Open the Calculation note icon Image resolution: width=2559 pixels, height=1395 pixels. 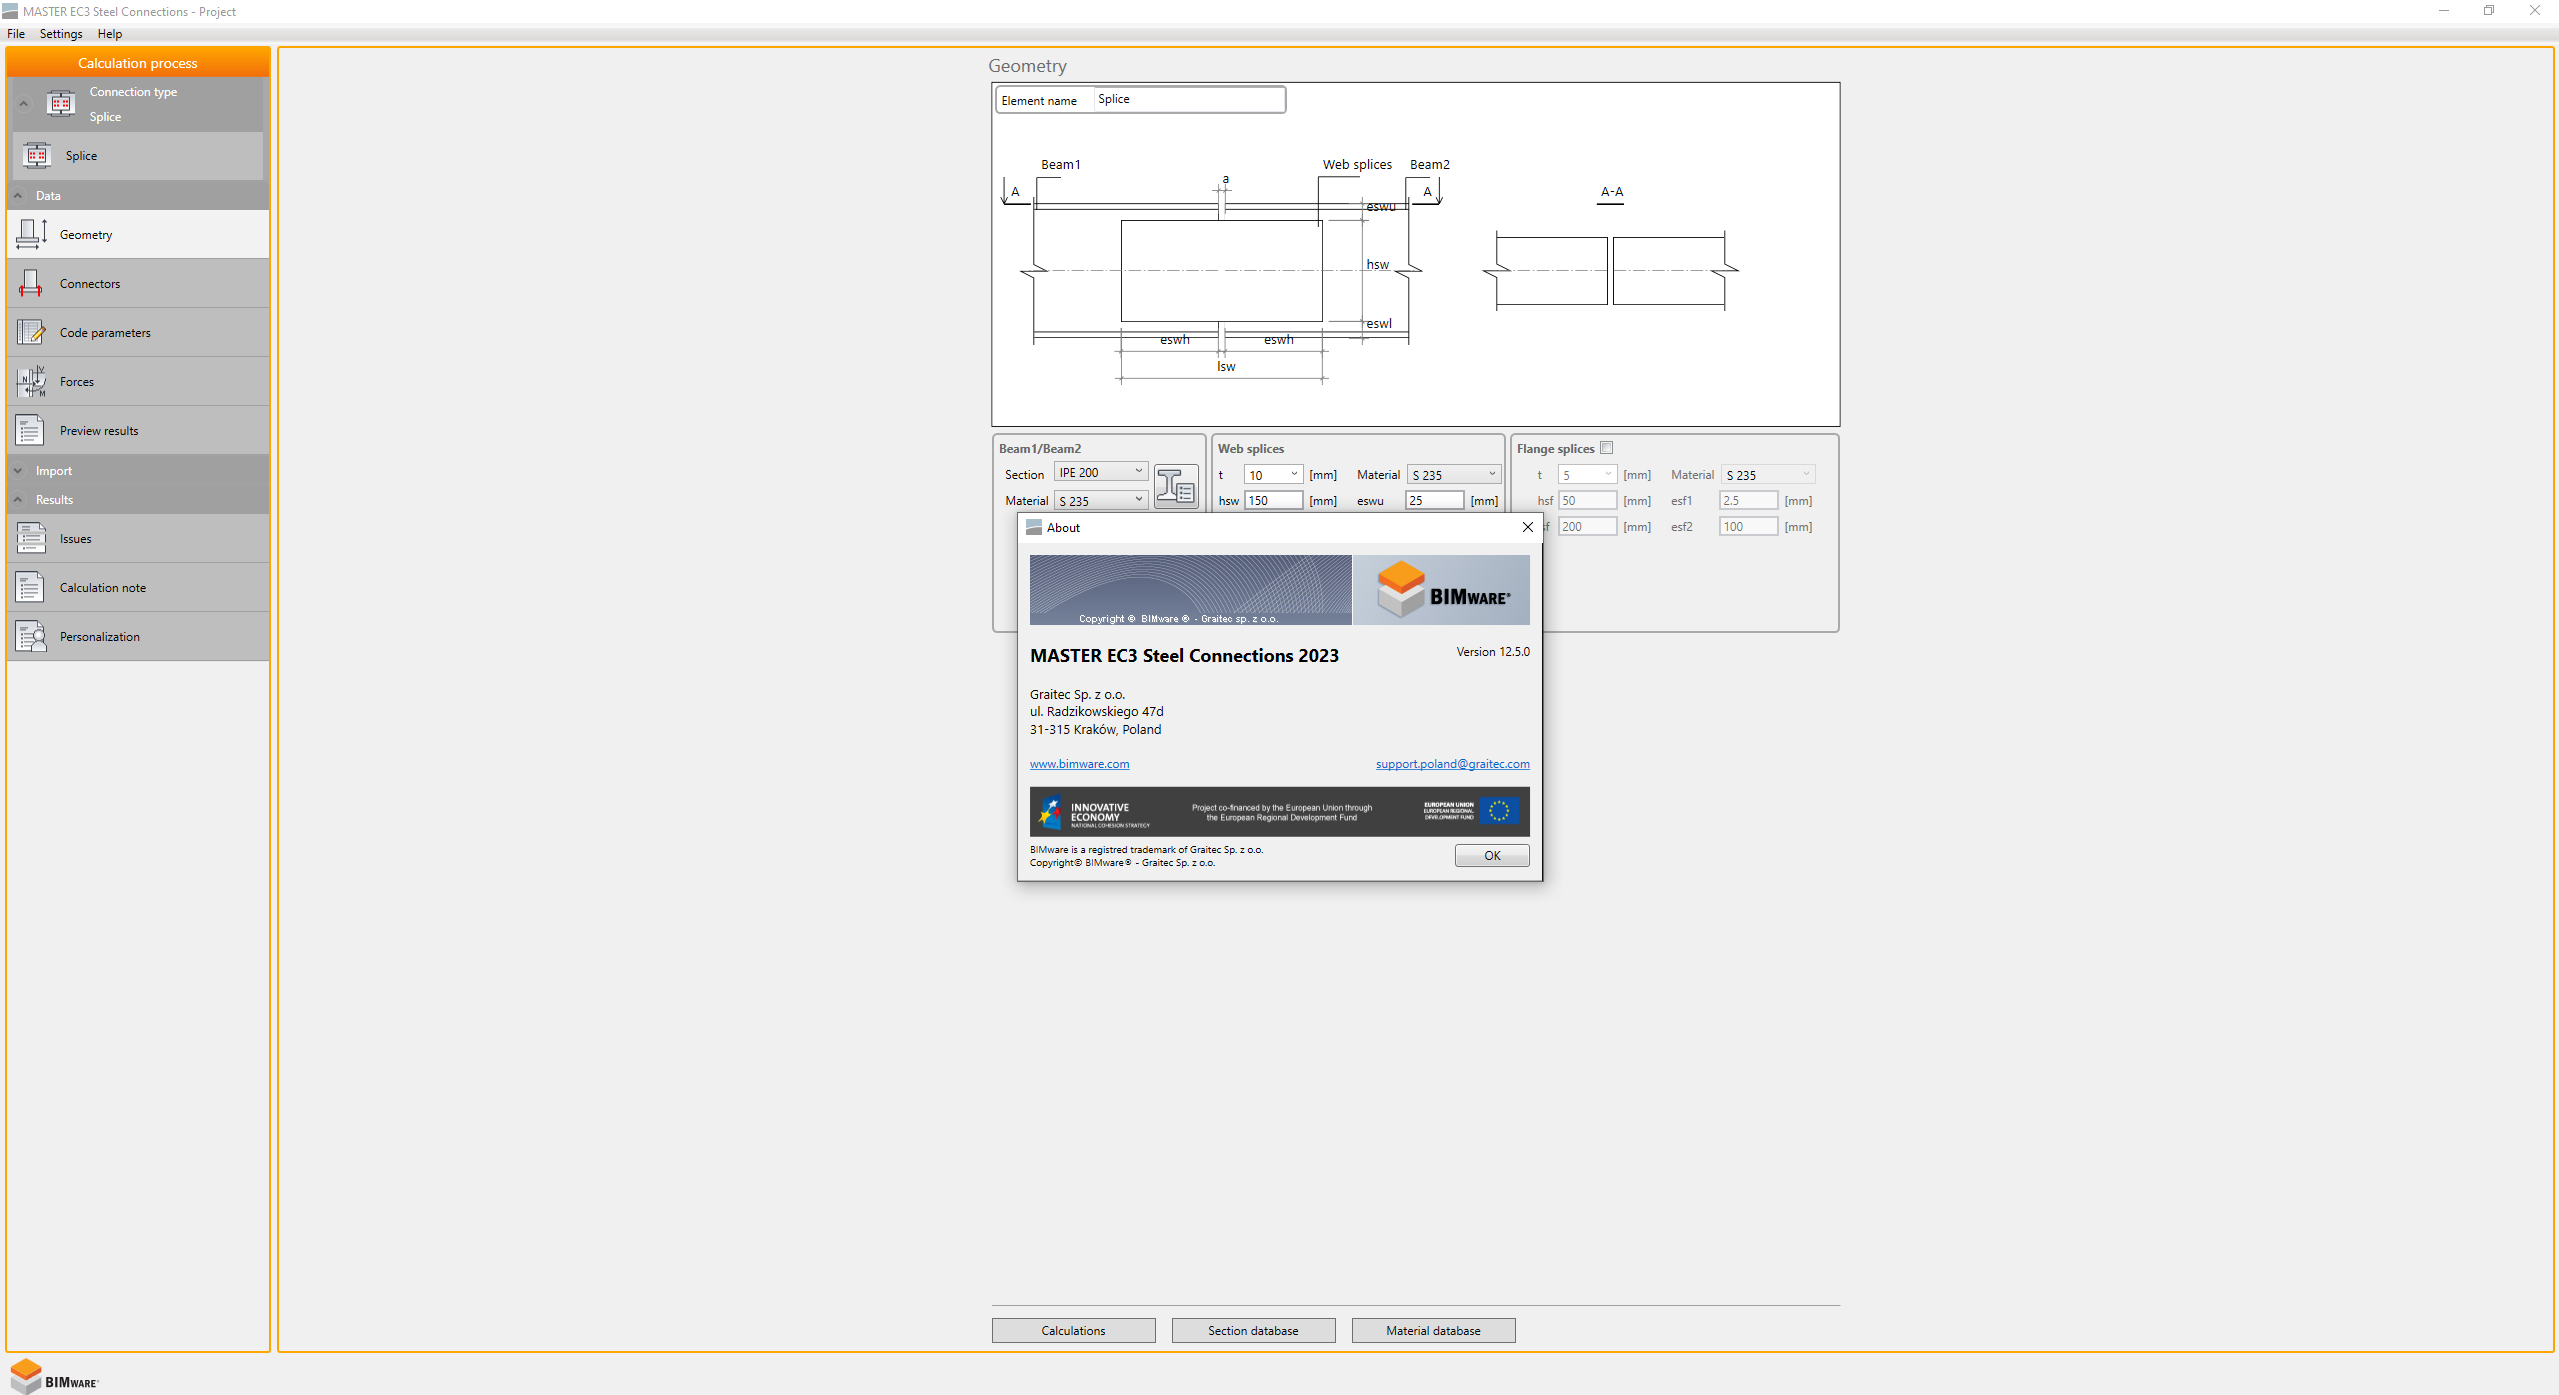pos(31,587)
